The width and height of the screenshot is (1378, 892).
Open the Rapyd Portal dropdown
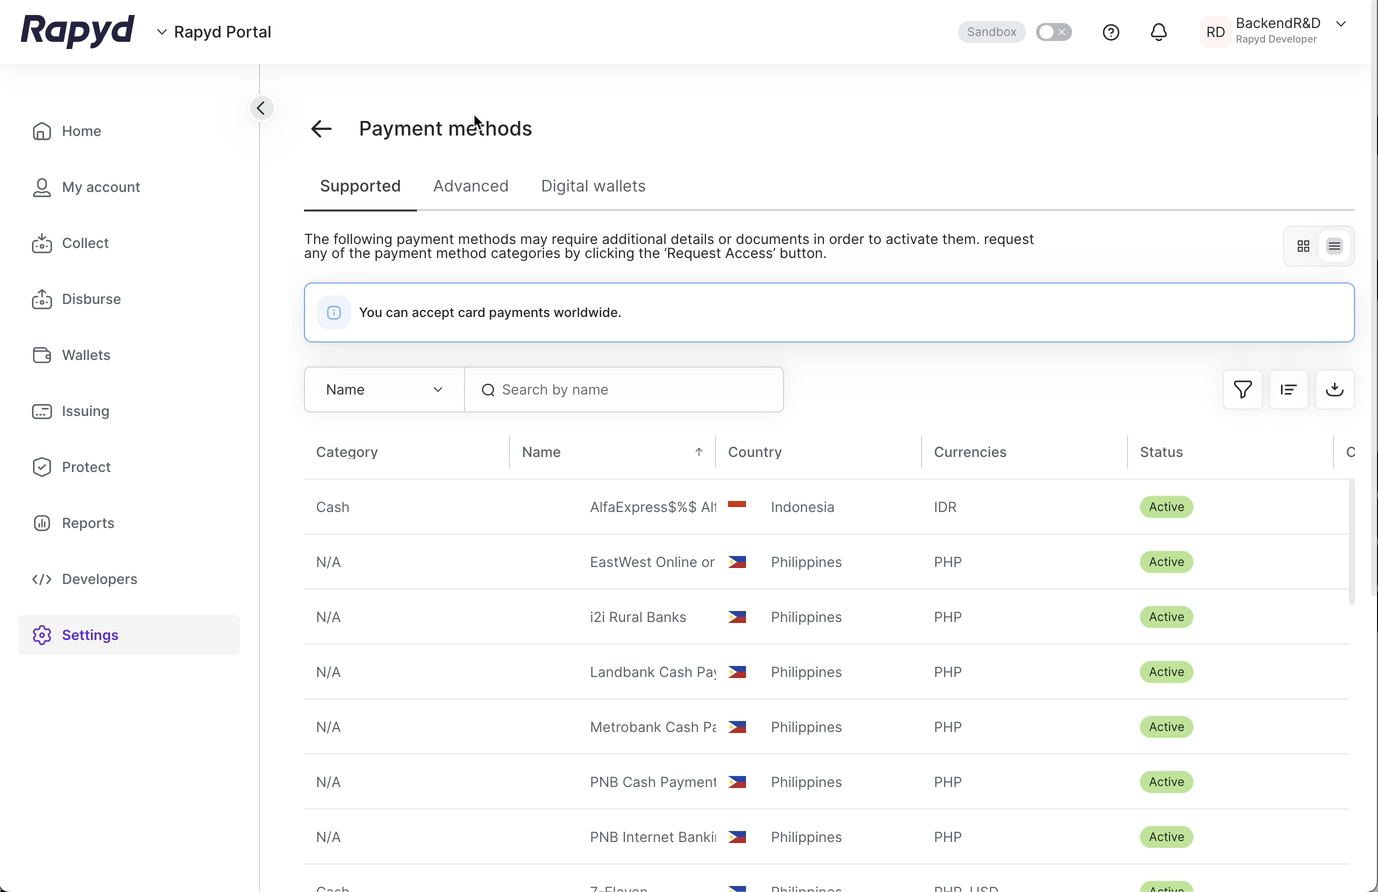(x=214, y=32)
